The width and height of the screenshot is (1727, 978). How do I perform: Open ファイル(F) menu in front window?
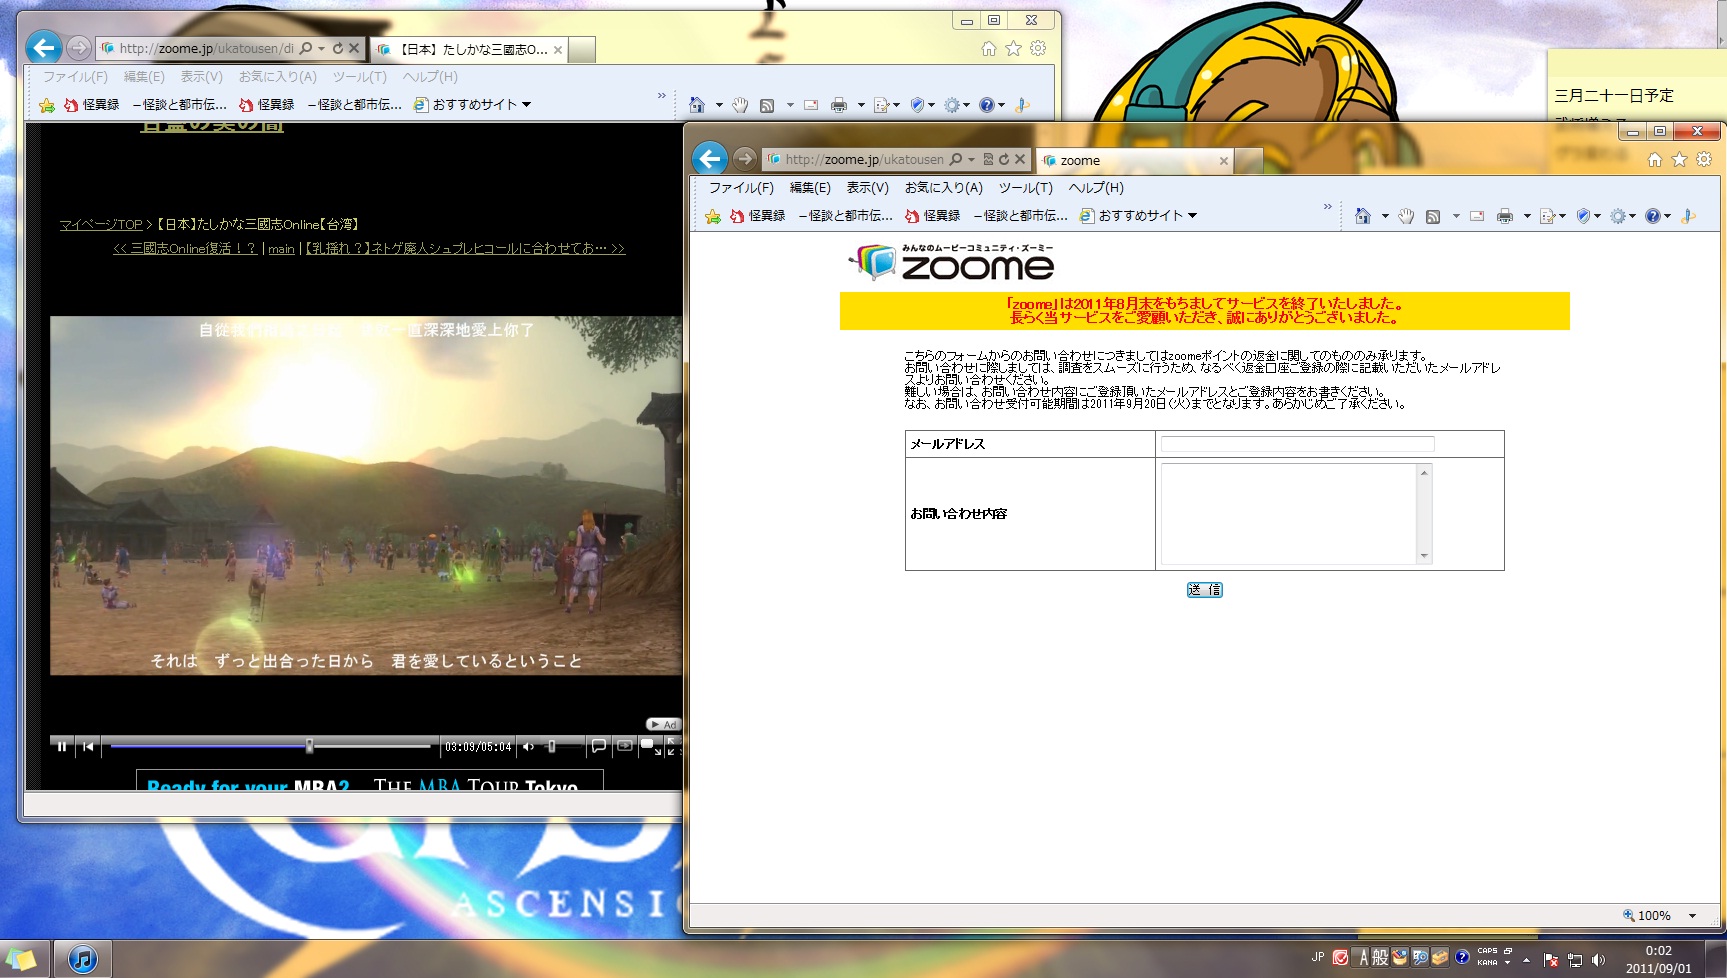(x=741, y=188)
